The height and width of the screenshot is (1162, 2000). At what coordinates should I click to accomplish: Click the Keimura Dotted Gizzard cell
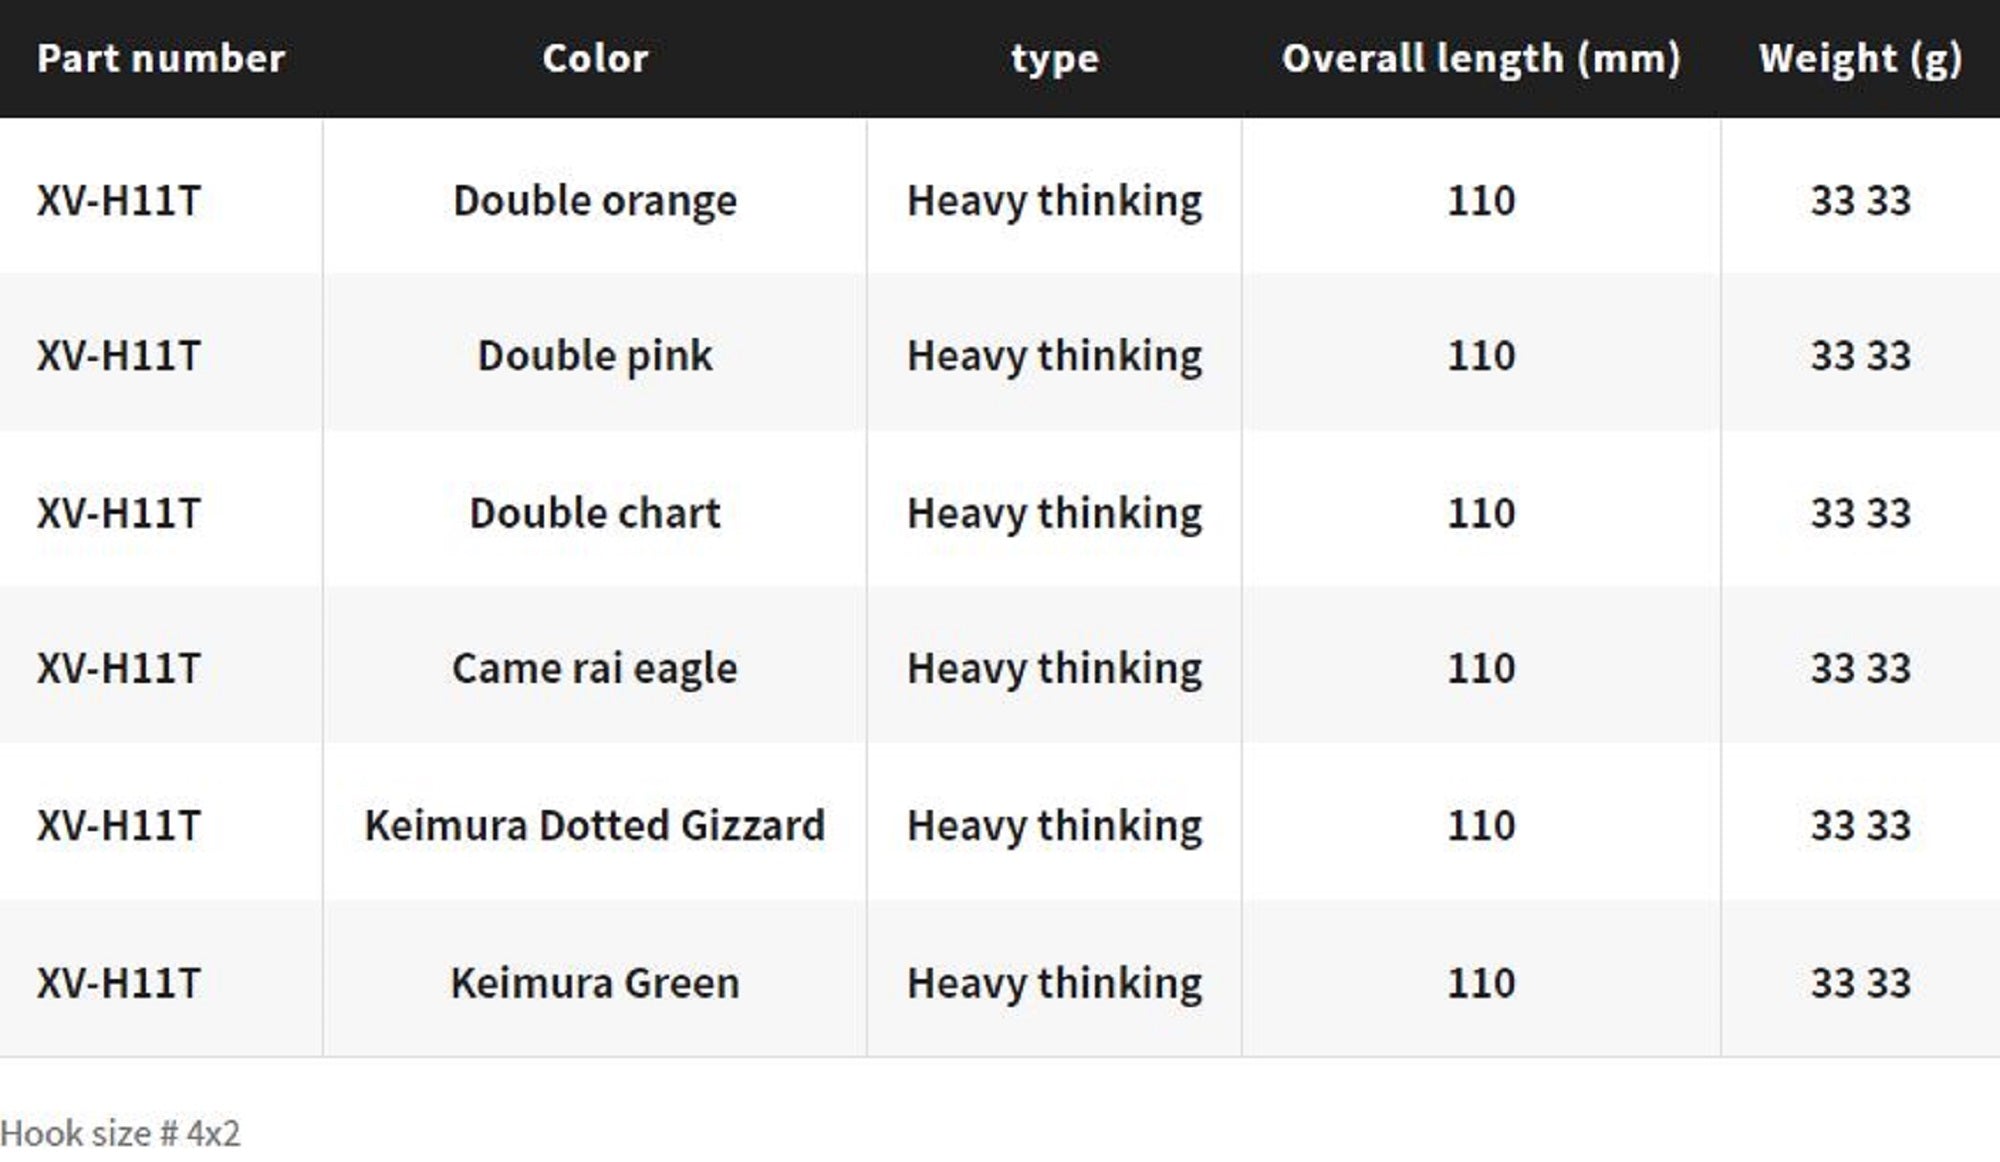point(595,825)
